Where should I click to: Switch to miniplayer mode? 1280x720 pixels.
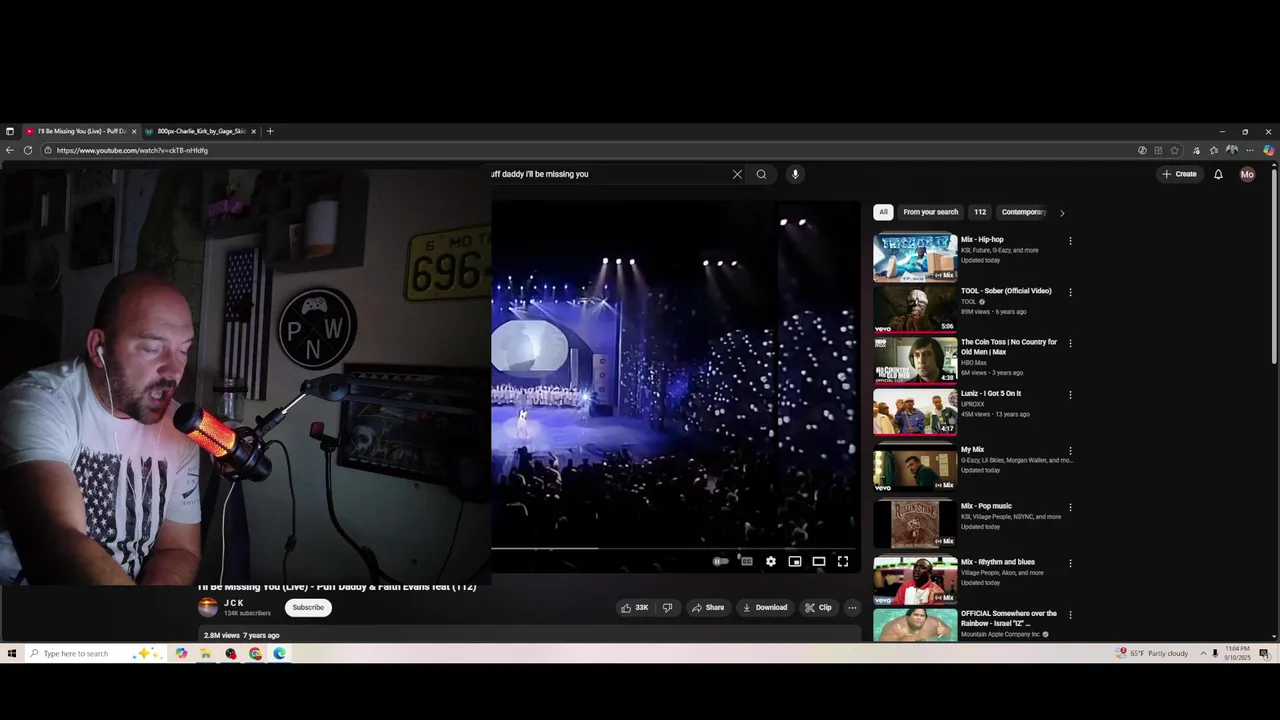click(x=794, y=561)
